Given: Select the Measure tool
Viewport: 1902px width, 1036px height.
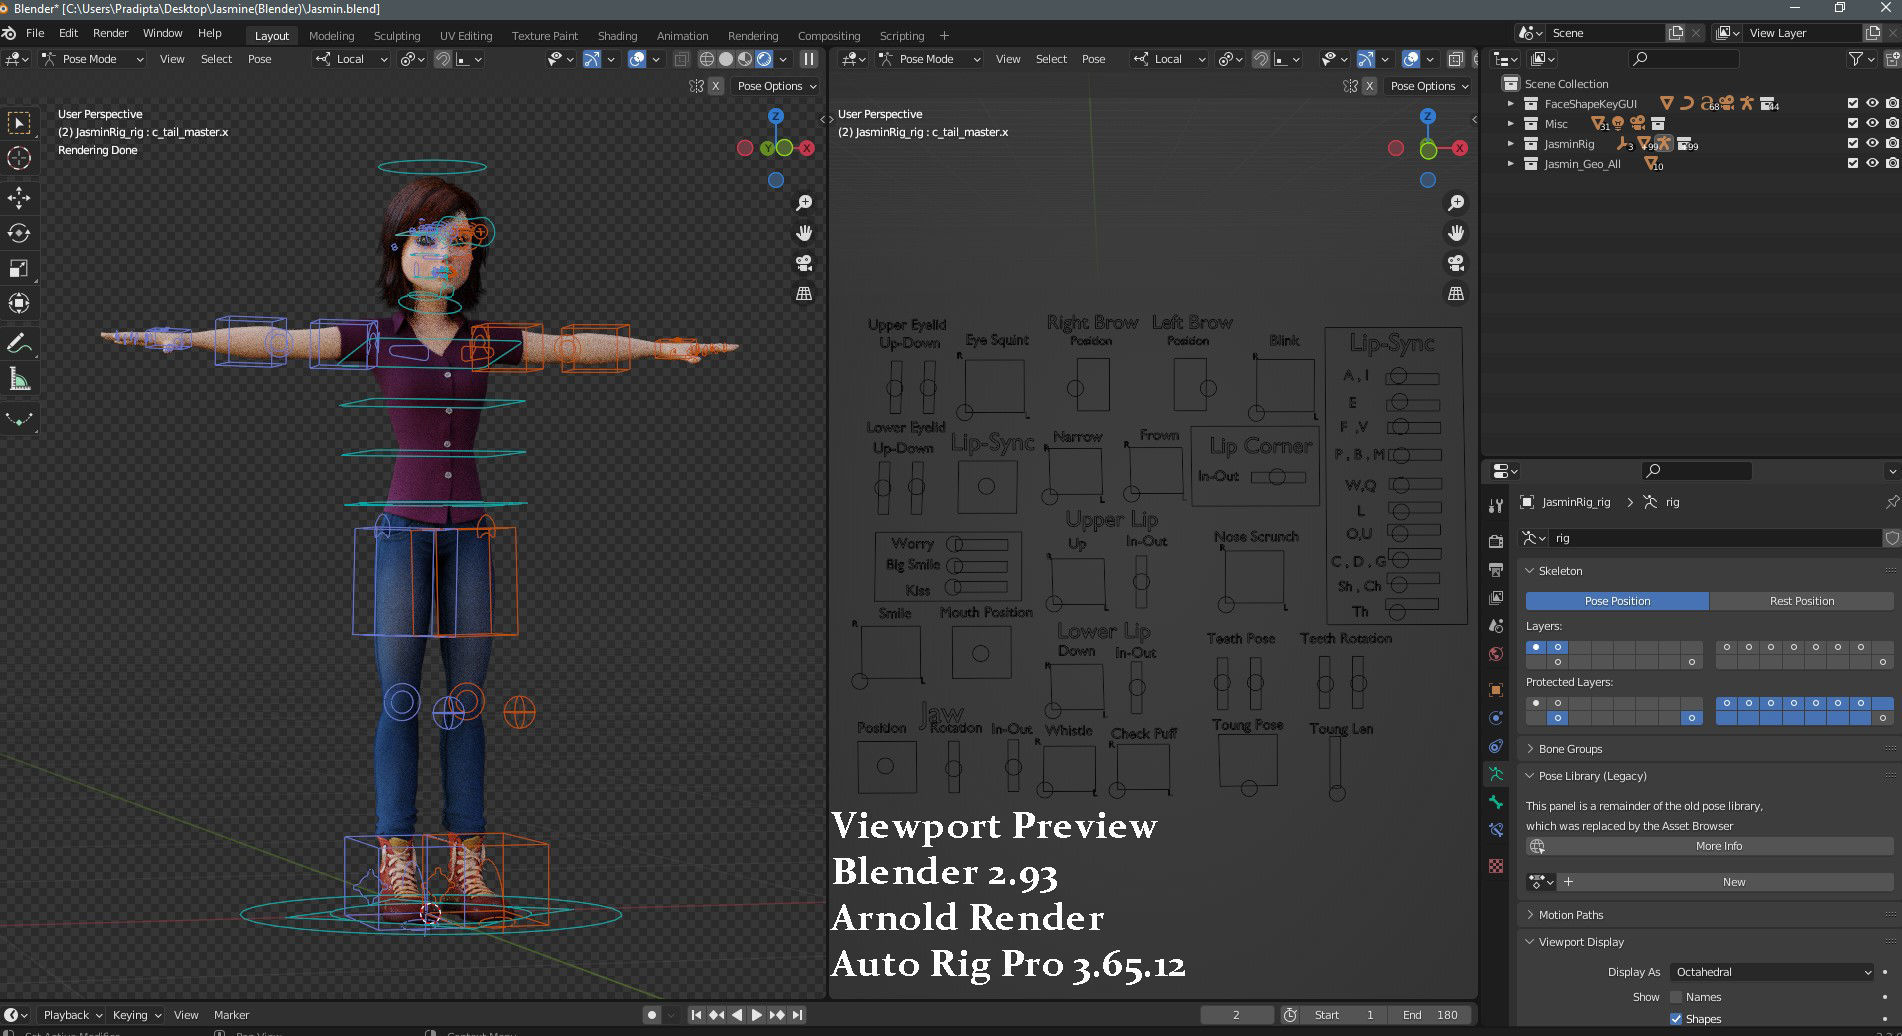Looking at the screenshot, I should coord(19,379).
